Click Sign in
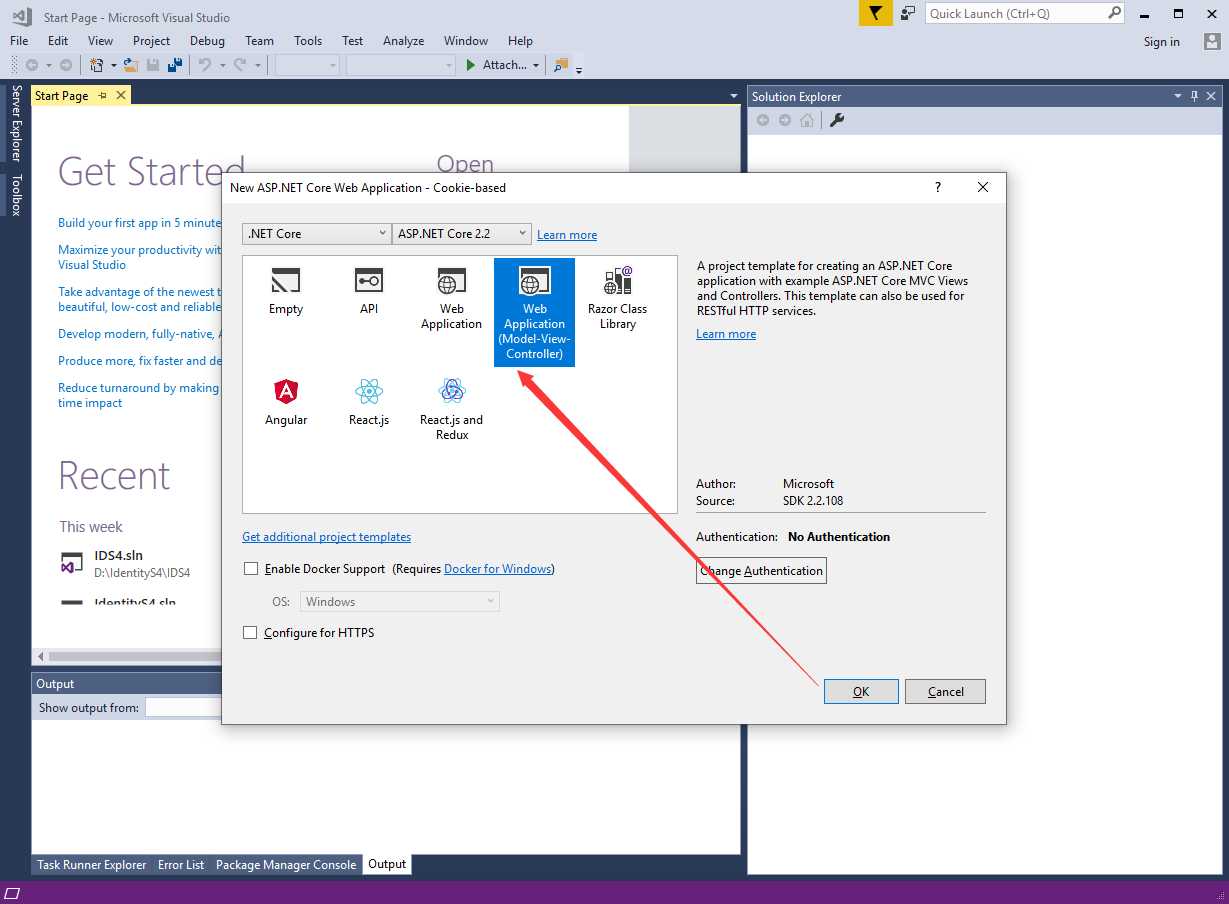 pos(1162,41)
